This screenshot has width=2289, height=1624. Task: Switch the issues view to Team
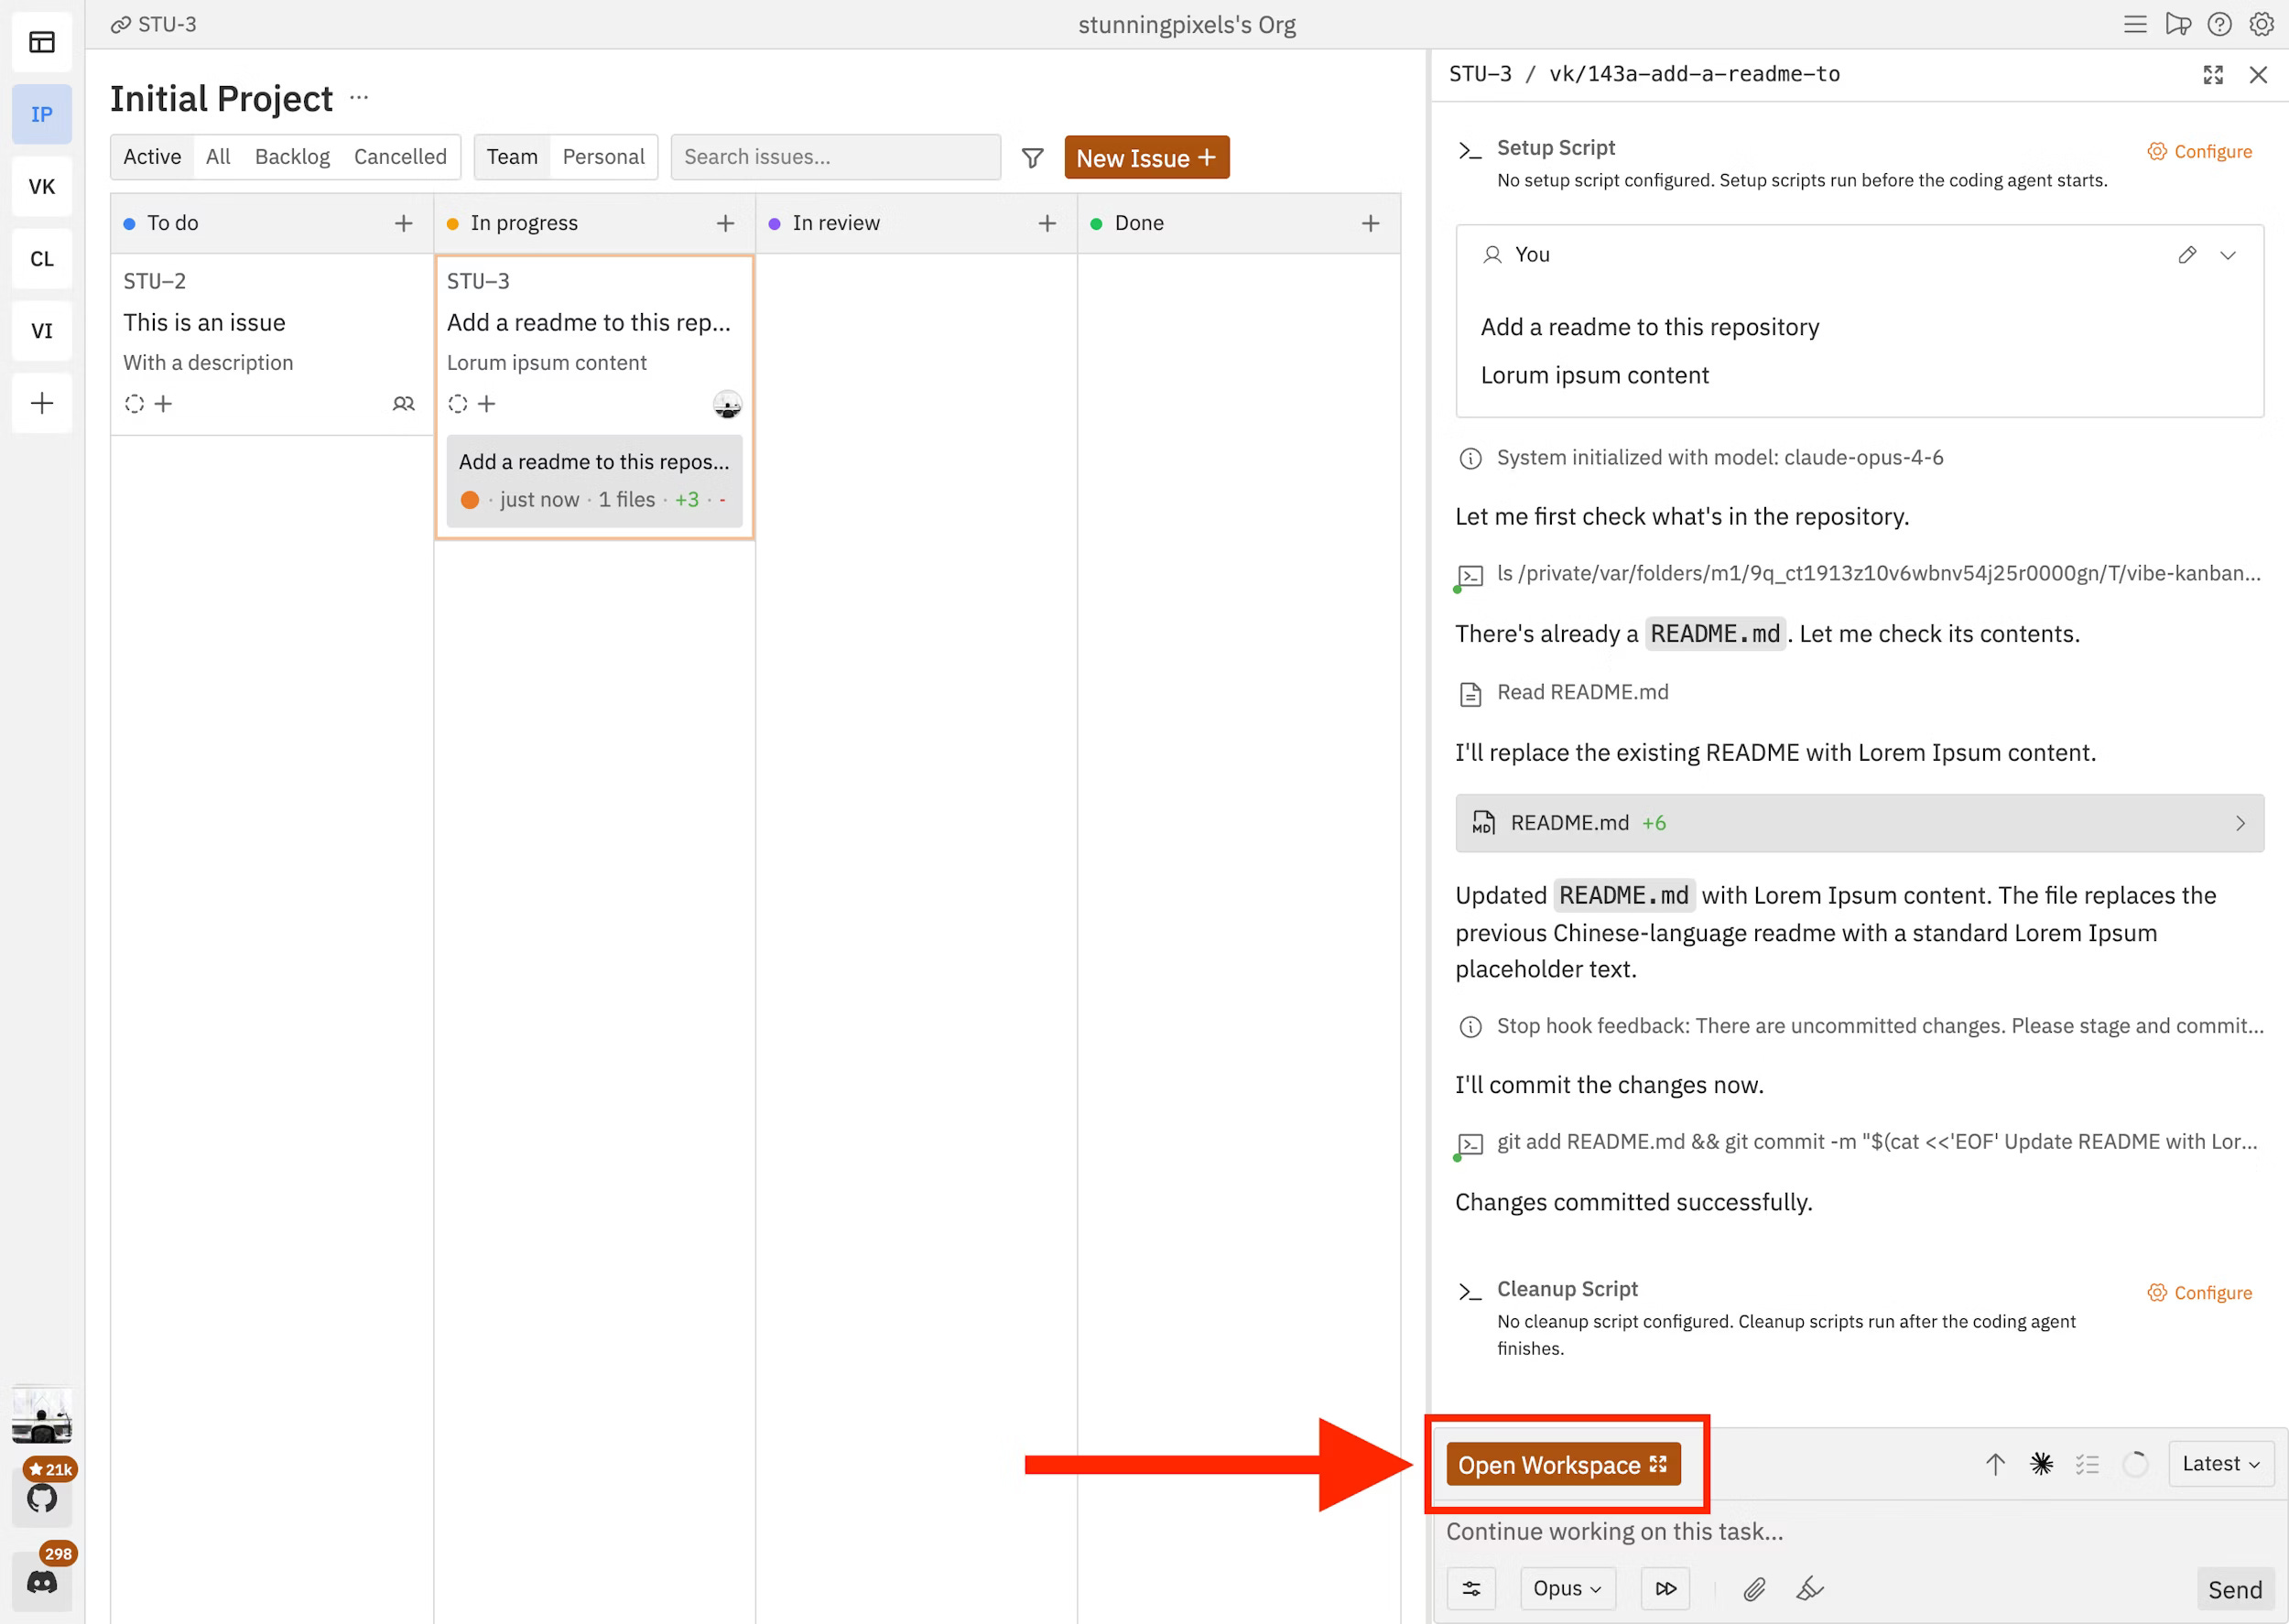point(512,157)
